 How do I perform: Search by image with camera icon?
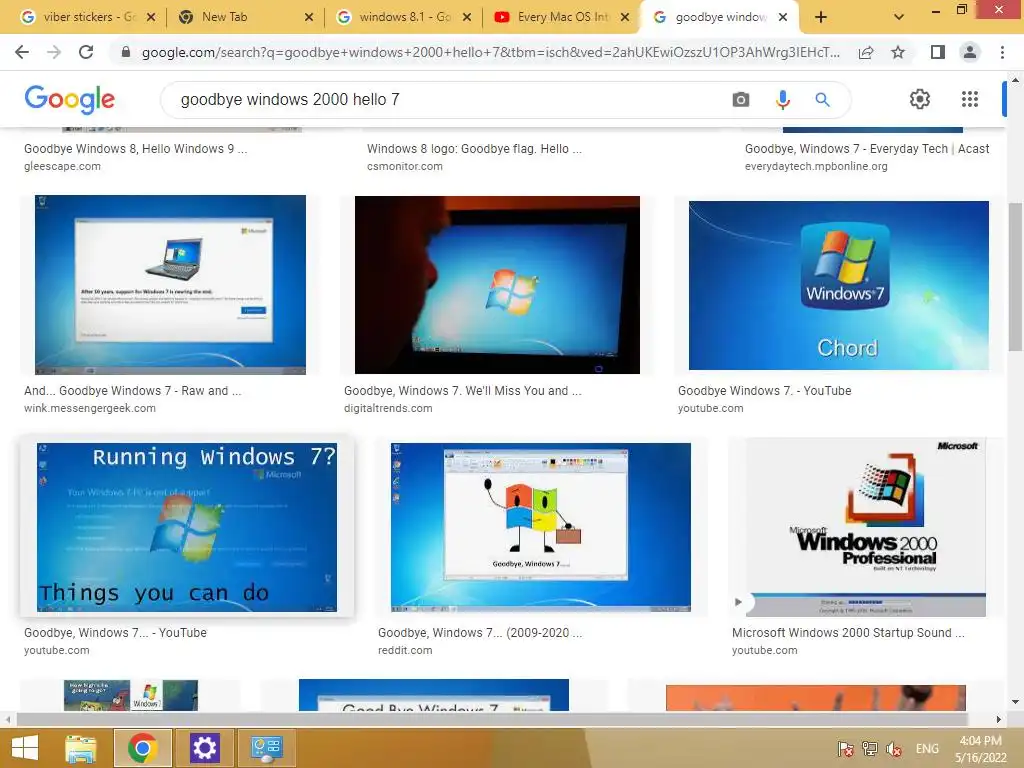pyautogui.click(x=741, y=99)
